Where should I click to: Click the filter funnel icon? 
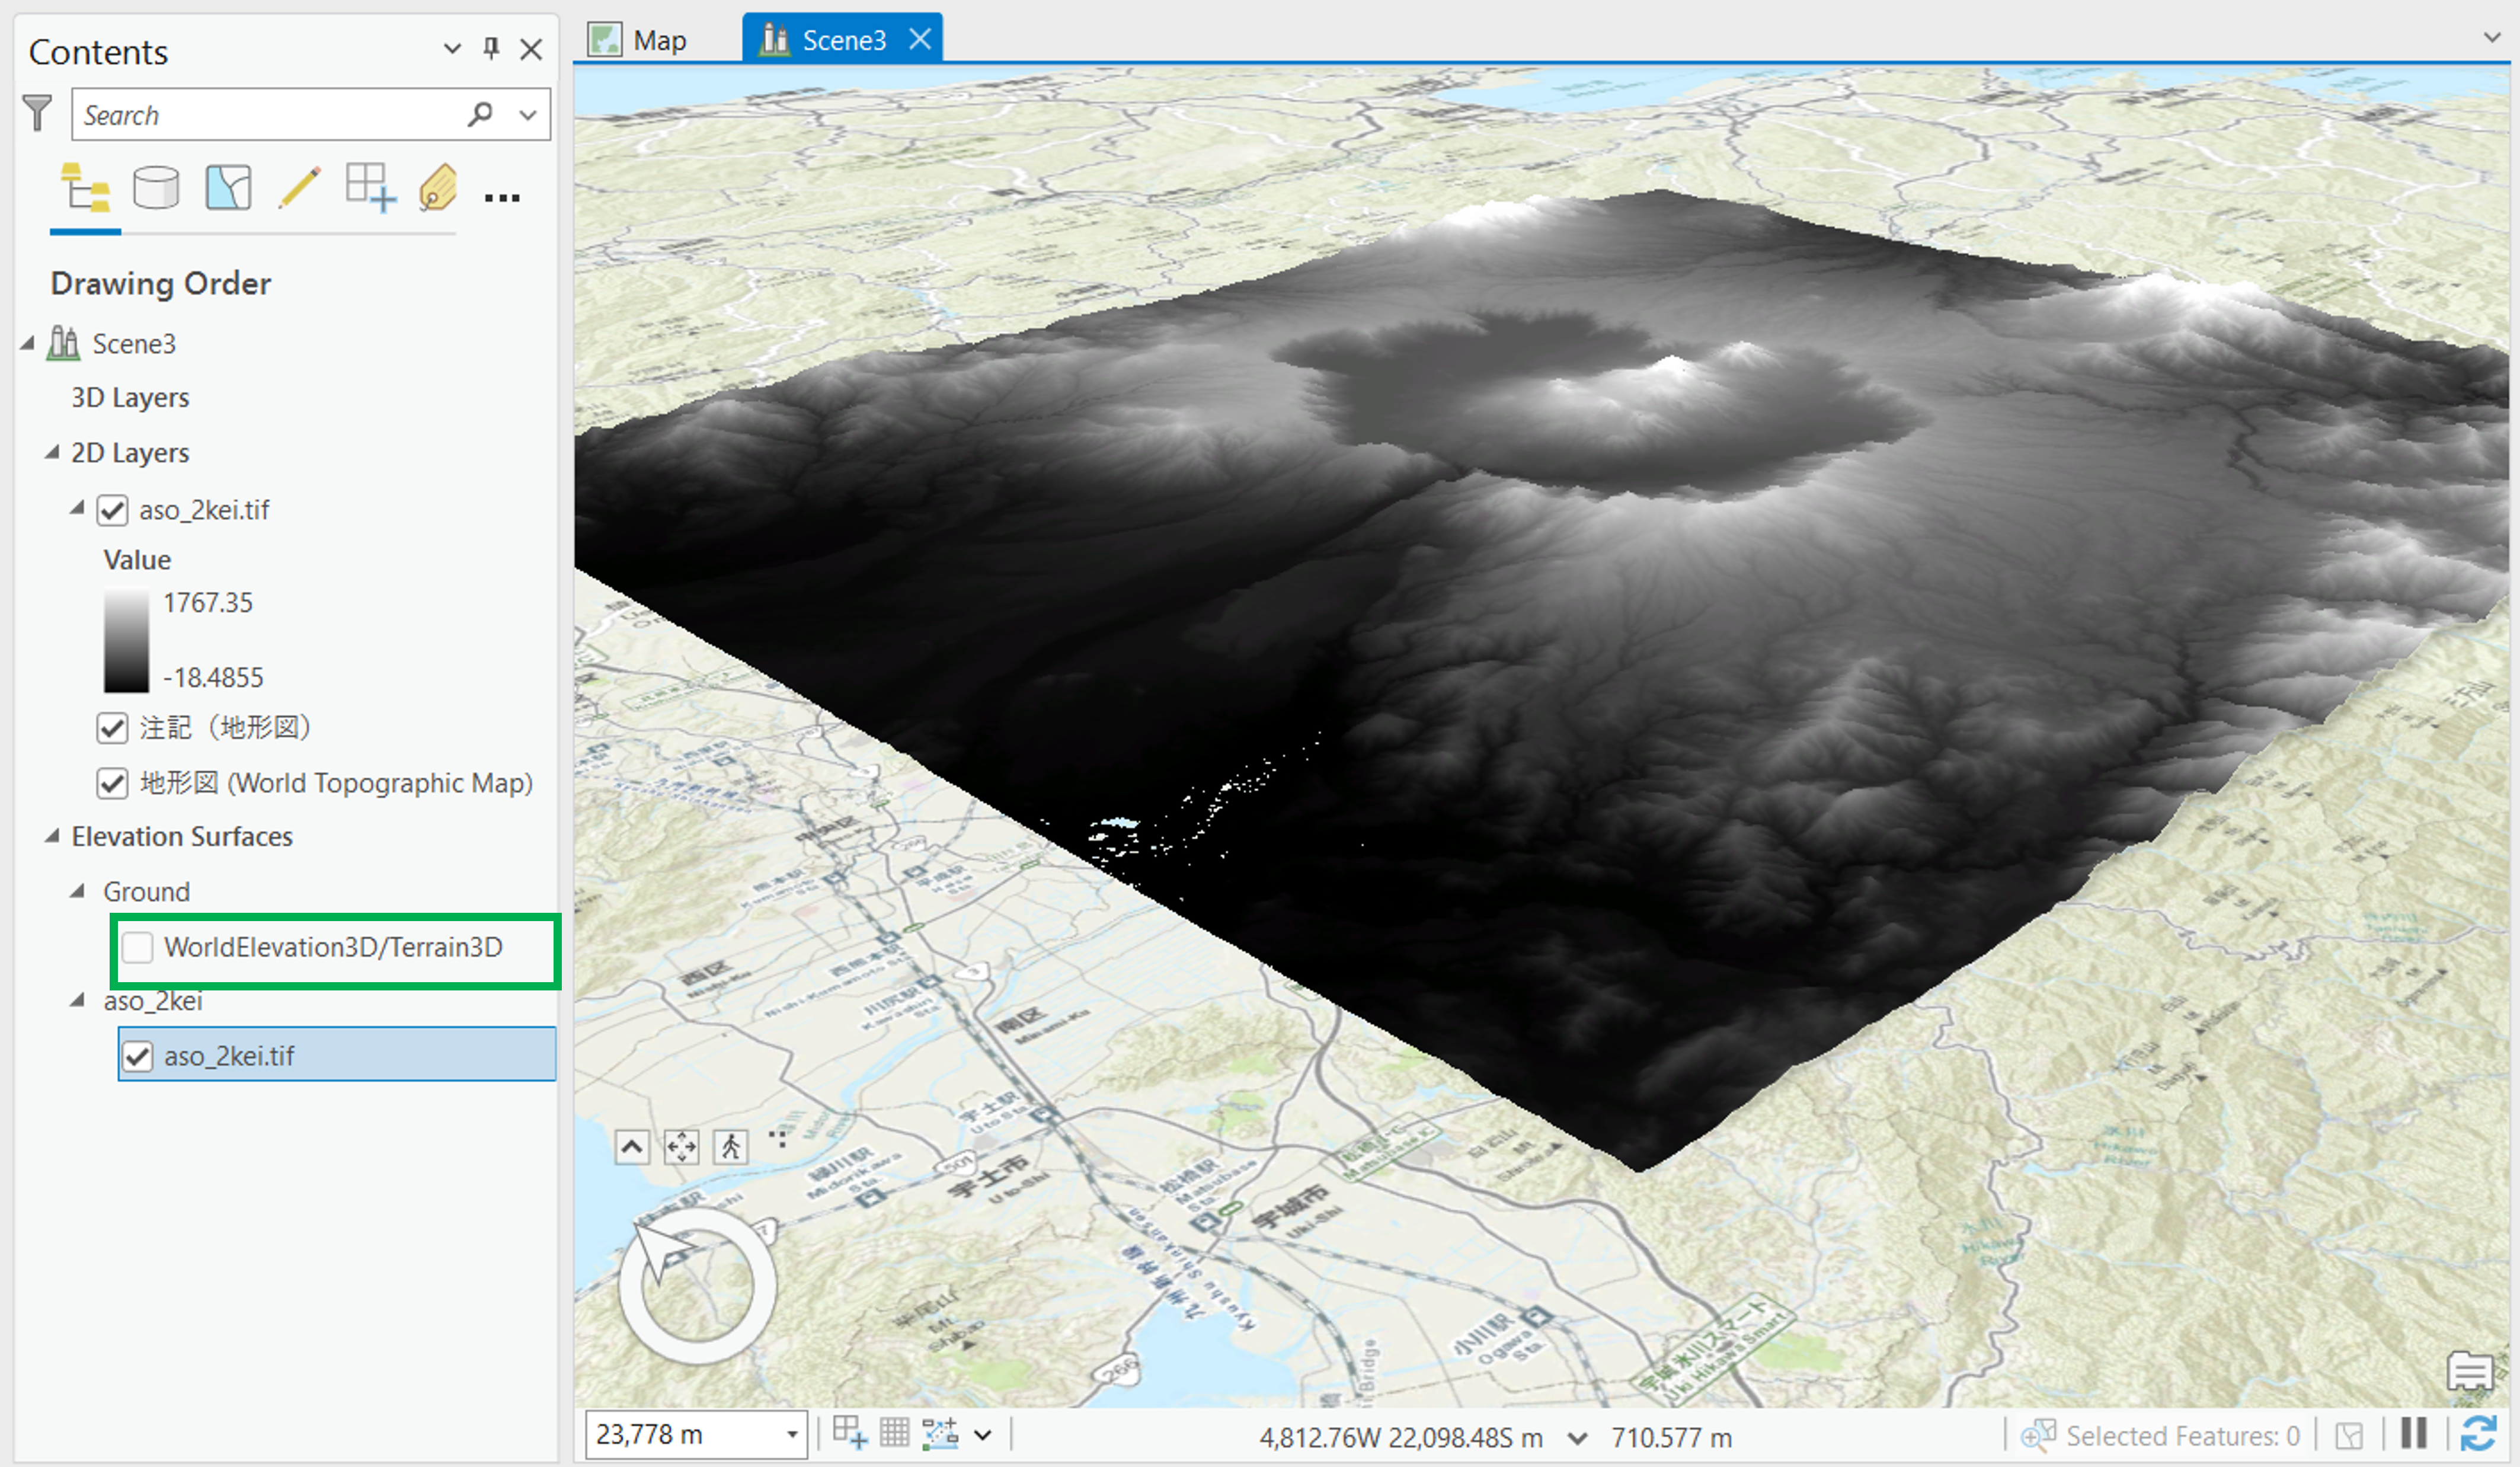37,113
